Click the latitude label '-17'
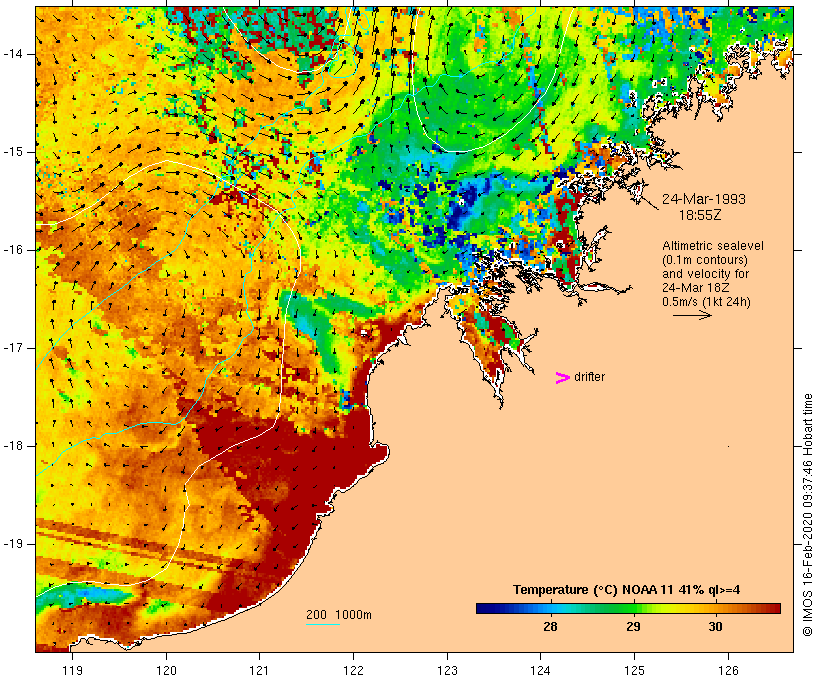The image size is (820, 680). click(x=13, y=348)
